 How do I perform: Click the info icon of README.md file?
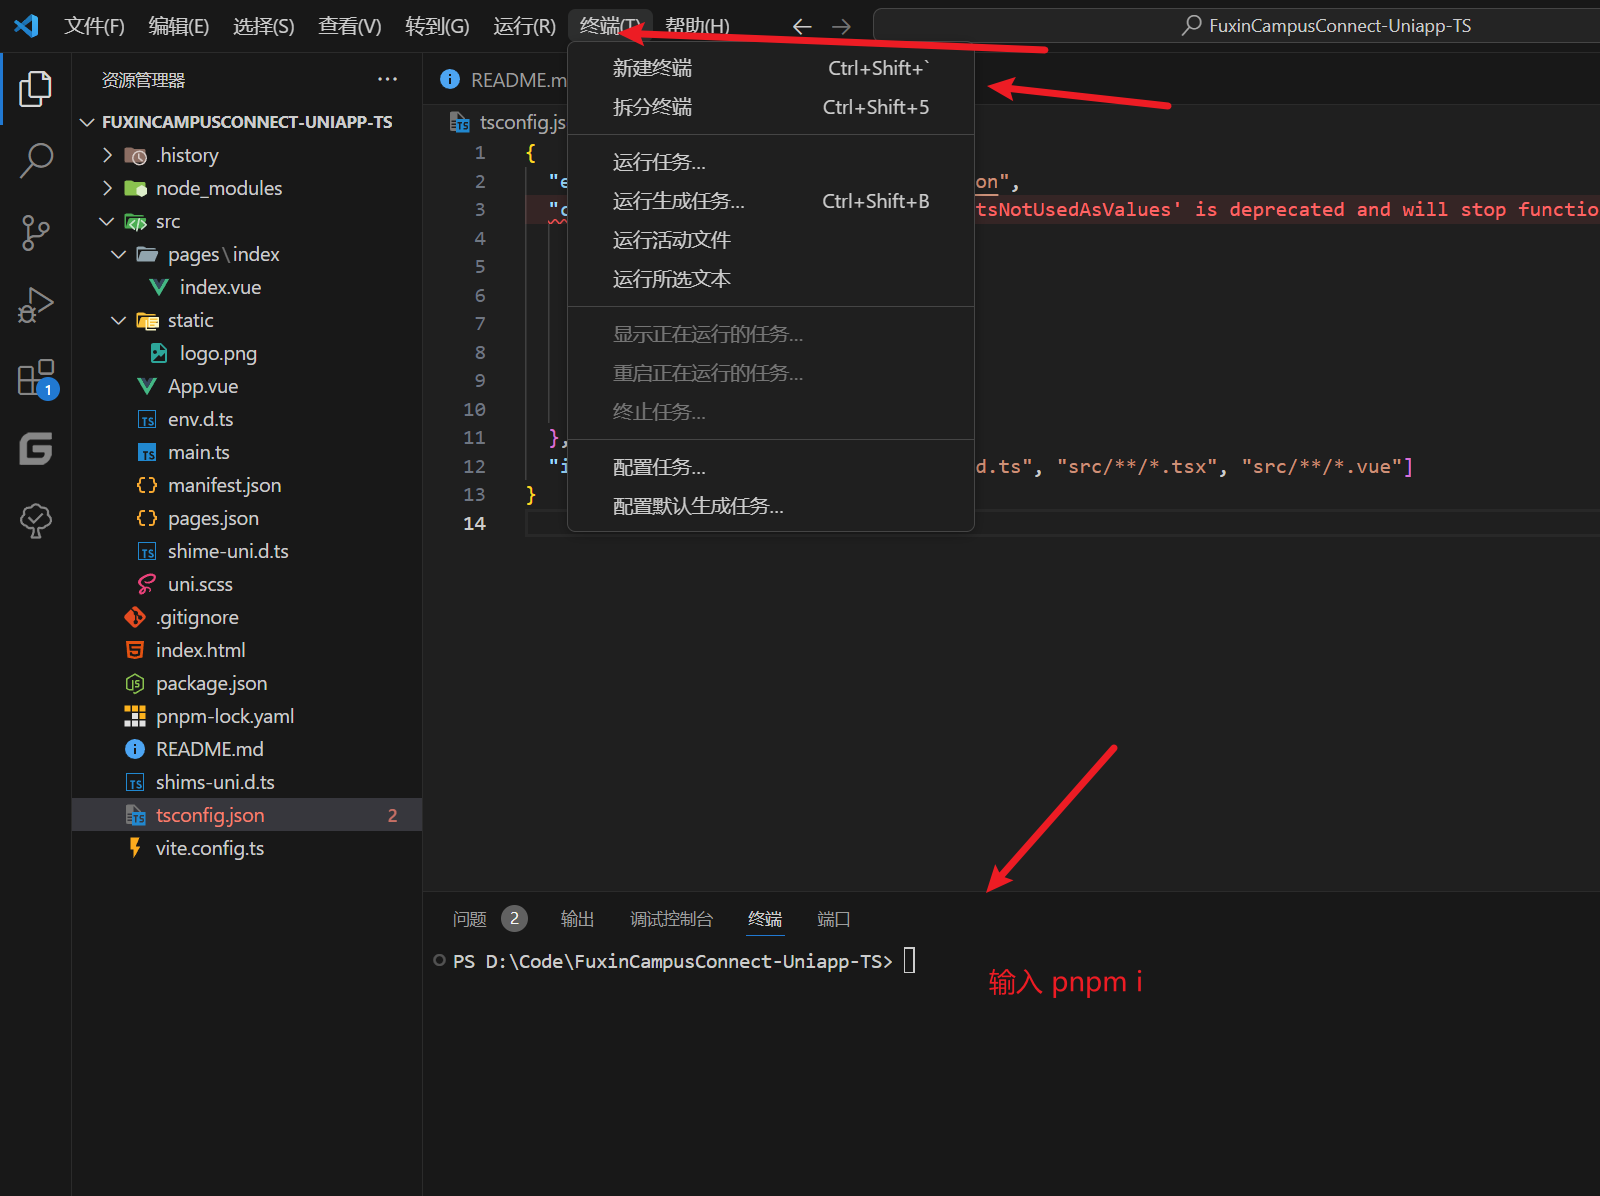(x=135, y=749)
